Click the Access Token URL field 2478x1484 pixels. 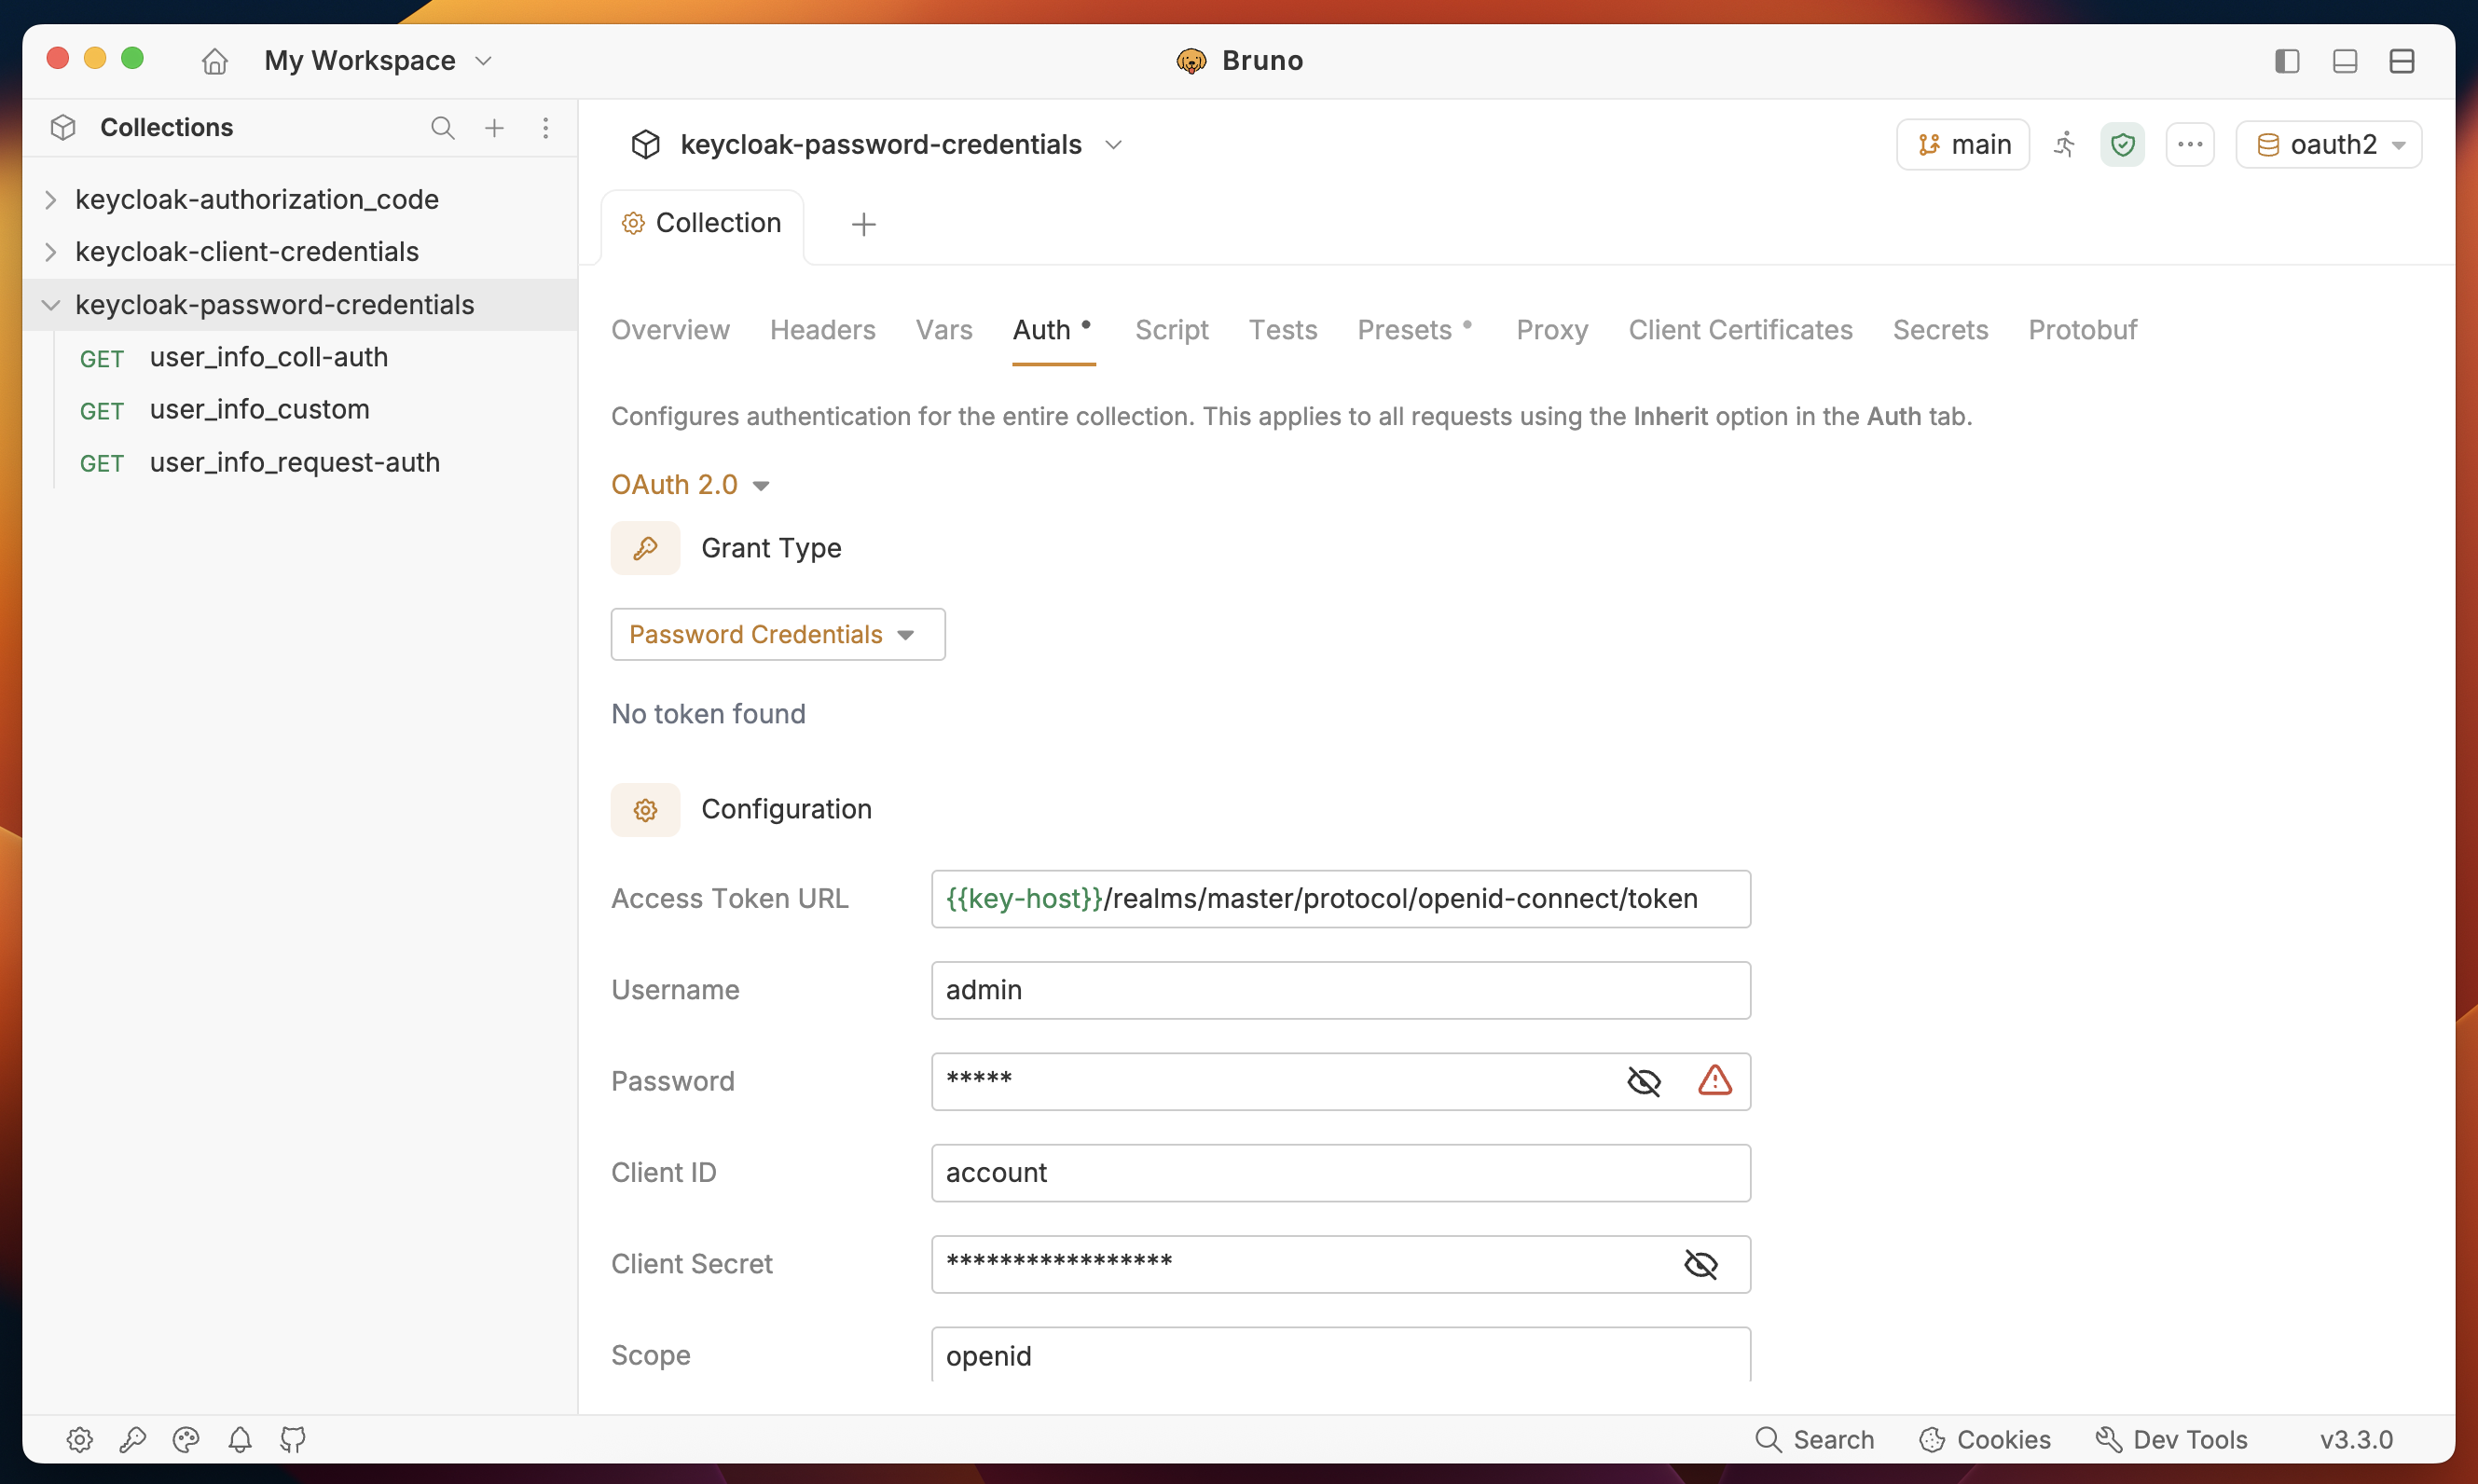(x=1341, y=899)
